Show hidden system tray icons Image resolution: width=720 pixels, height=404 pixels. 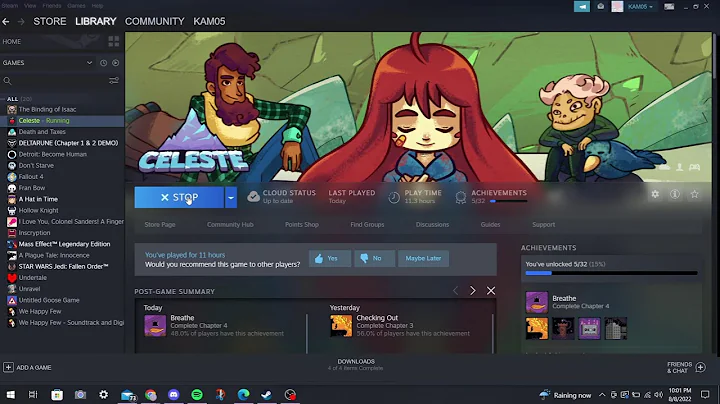pyautogui.click(x=602, y=395)
